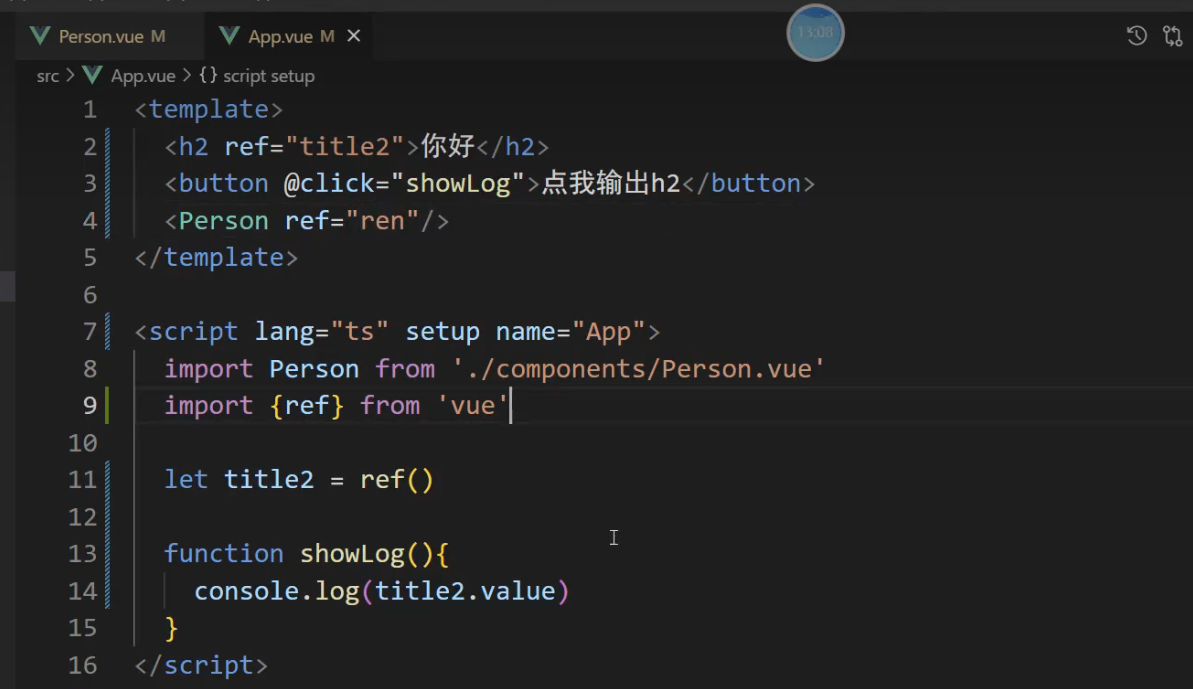The image size is (1193, 689).
Task: Click the let keyword on line 11
Action: click(186, 479)
